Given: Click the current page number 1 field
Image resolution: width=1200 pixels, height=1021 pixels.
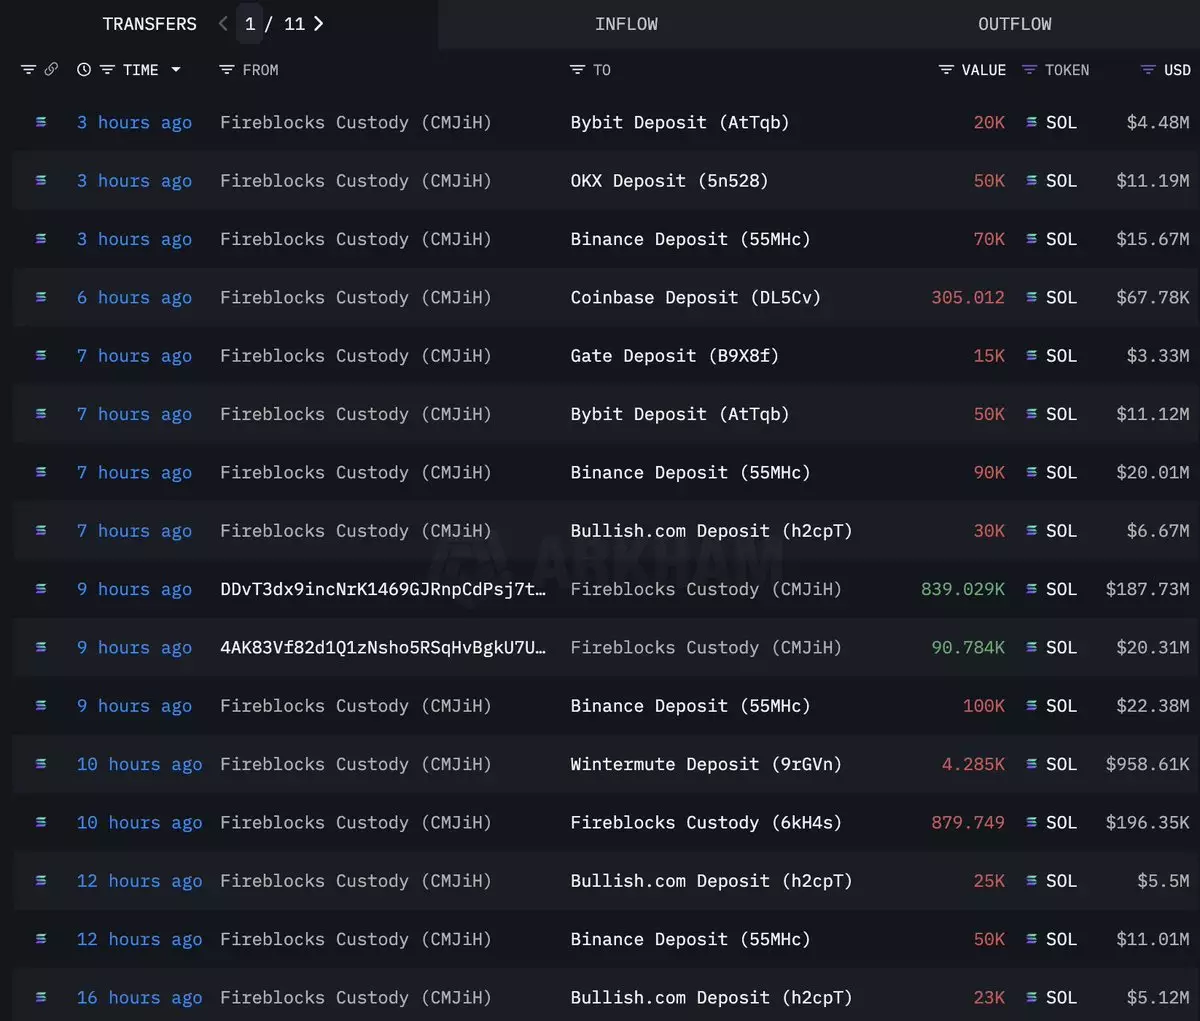Looking at the screenshot, I should (250, 23).
